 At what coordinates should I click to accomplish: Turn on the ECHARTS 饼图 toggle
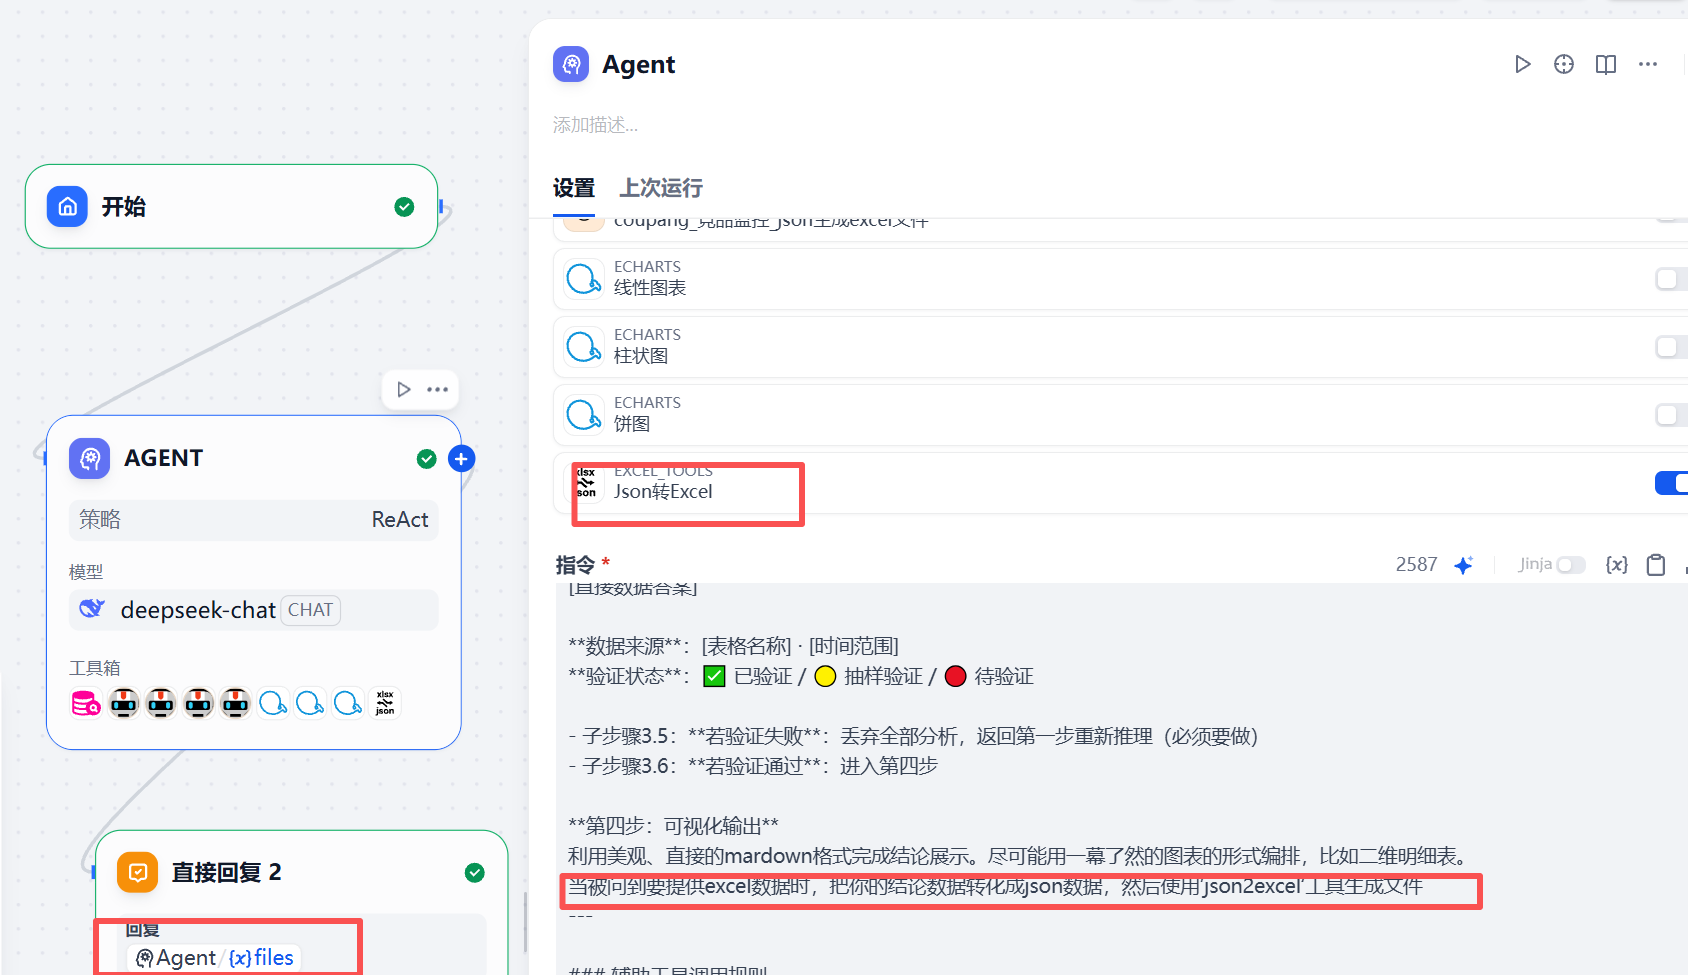(1669, 414)
